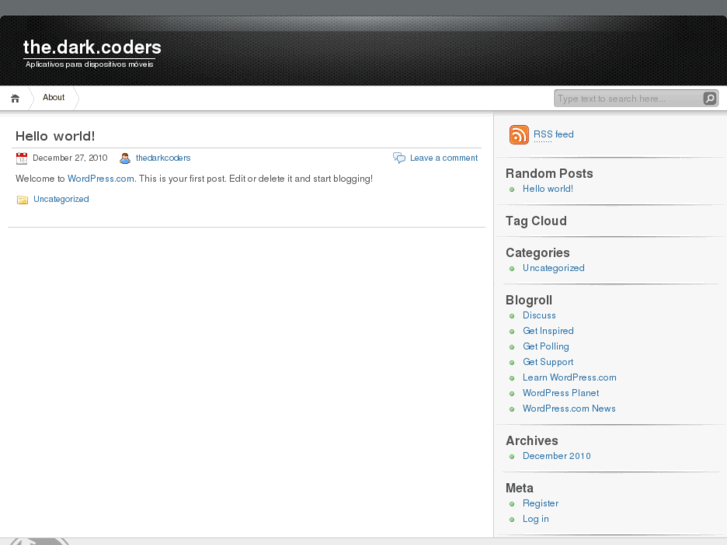Click the Log in link
This screenshot has width=727, height=545.
tap(536, 519)
